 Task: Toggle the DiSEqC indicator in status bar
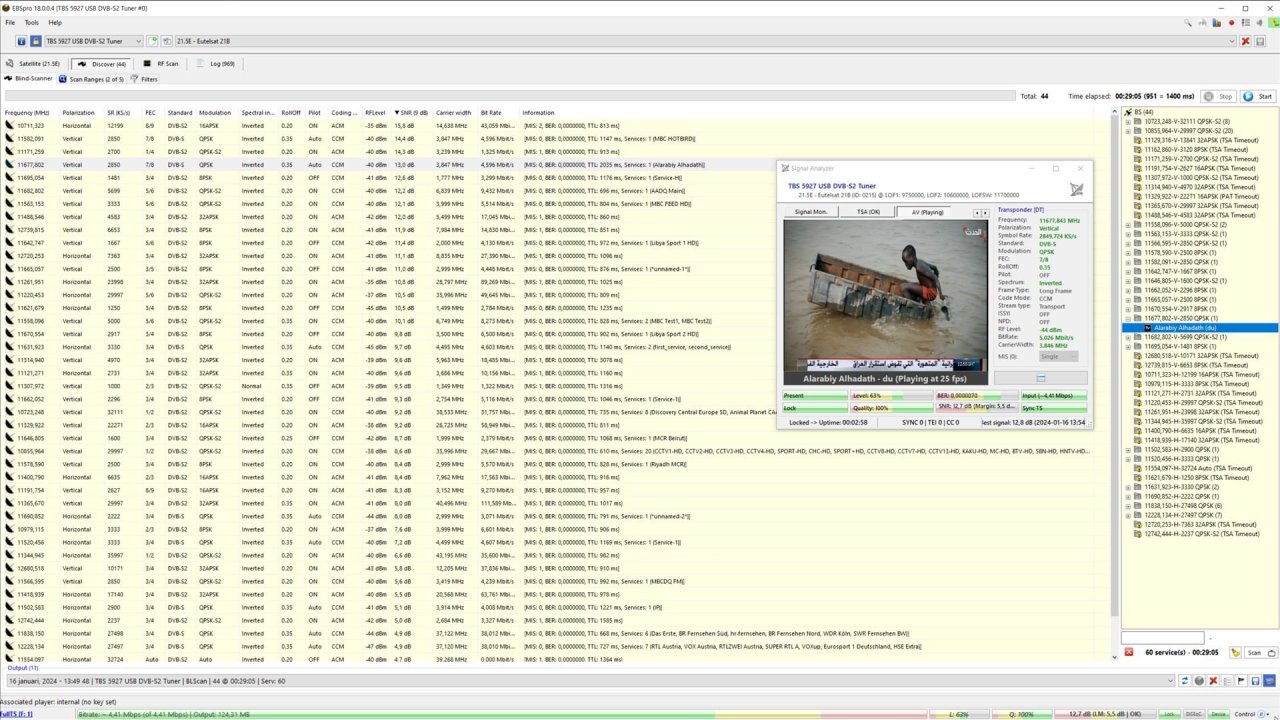(1192, 714)
